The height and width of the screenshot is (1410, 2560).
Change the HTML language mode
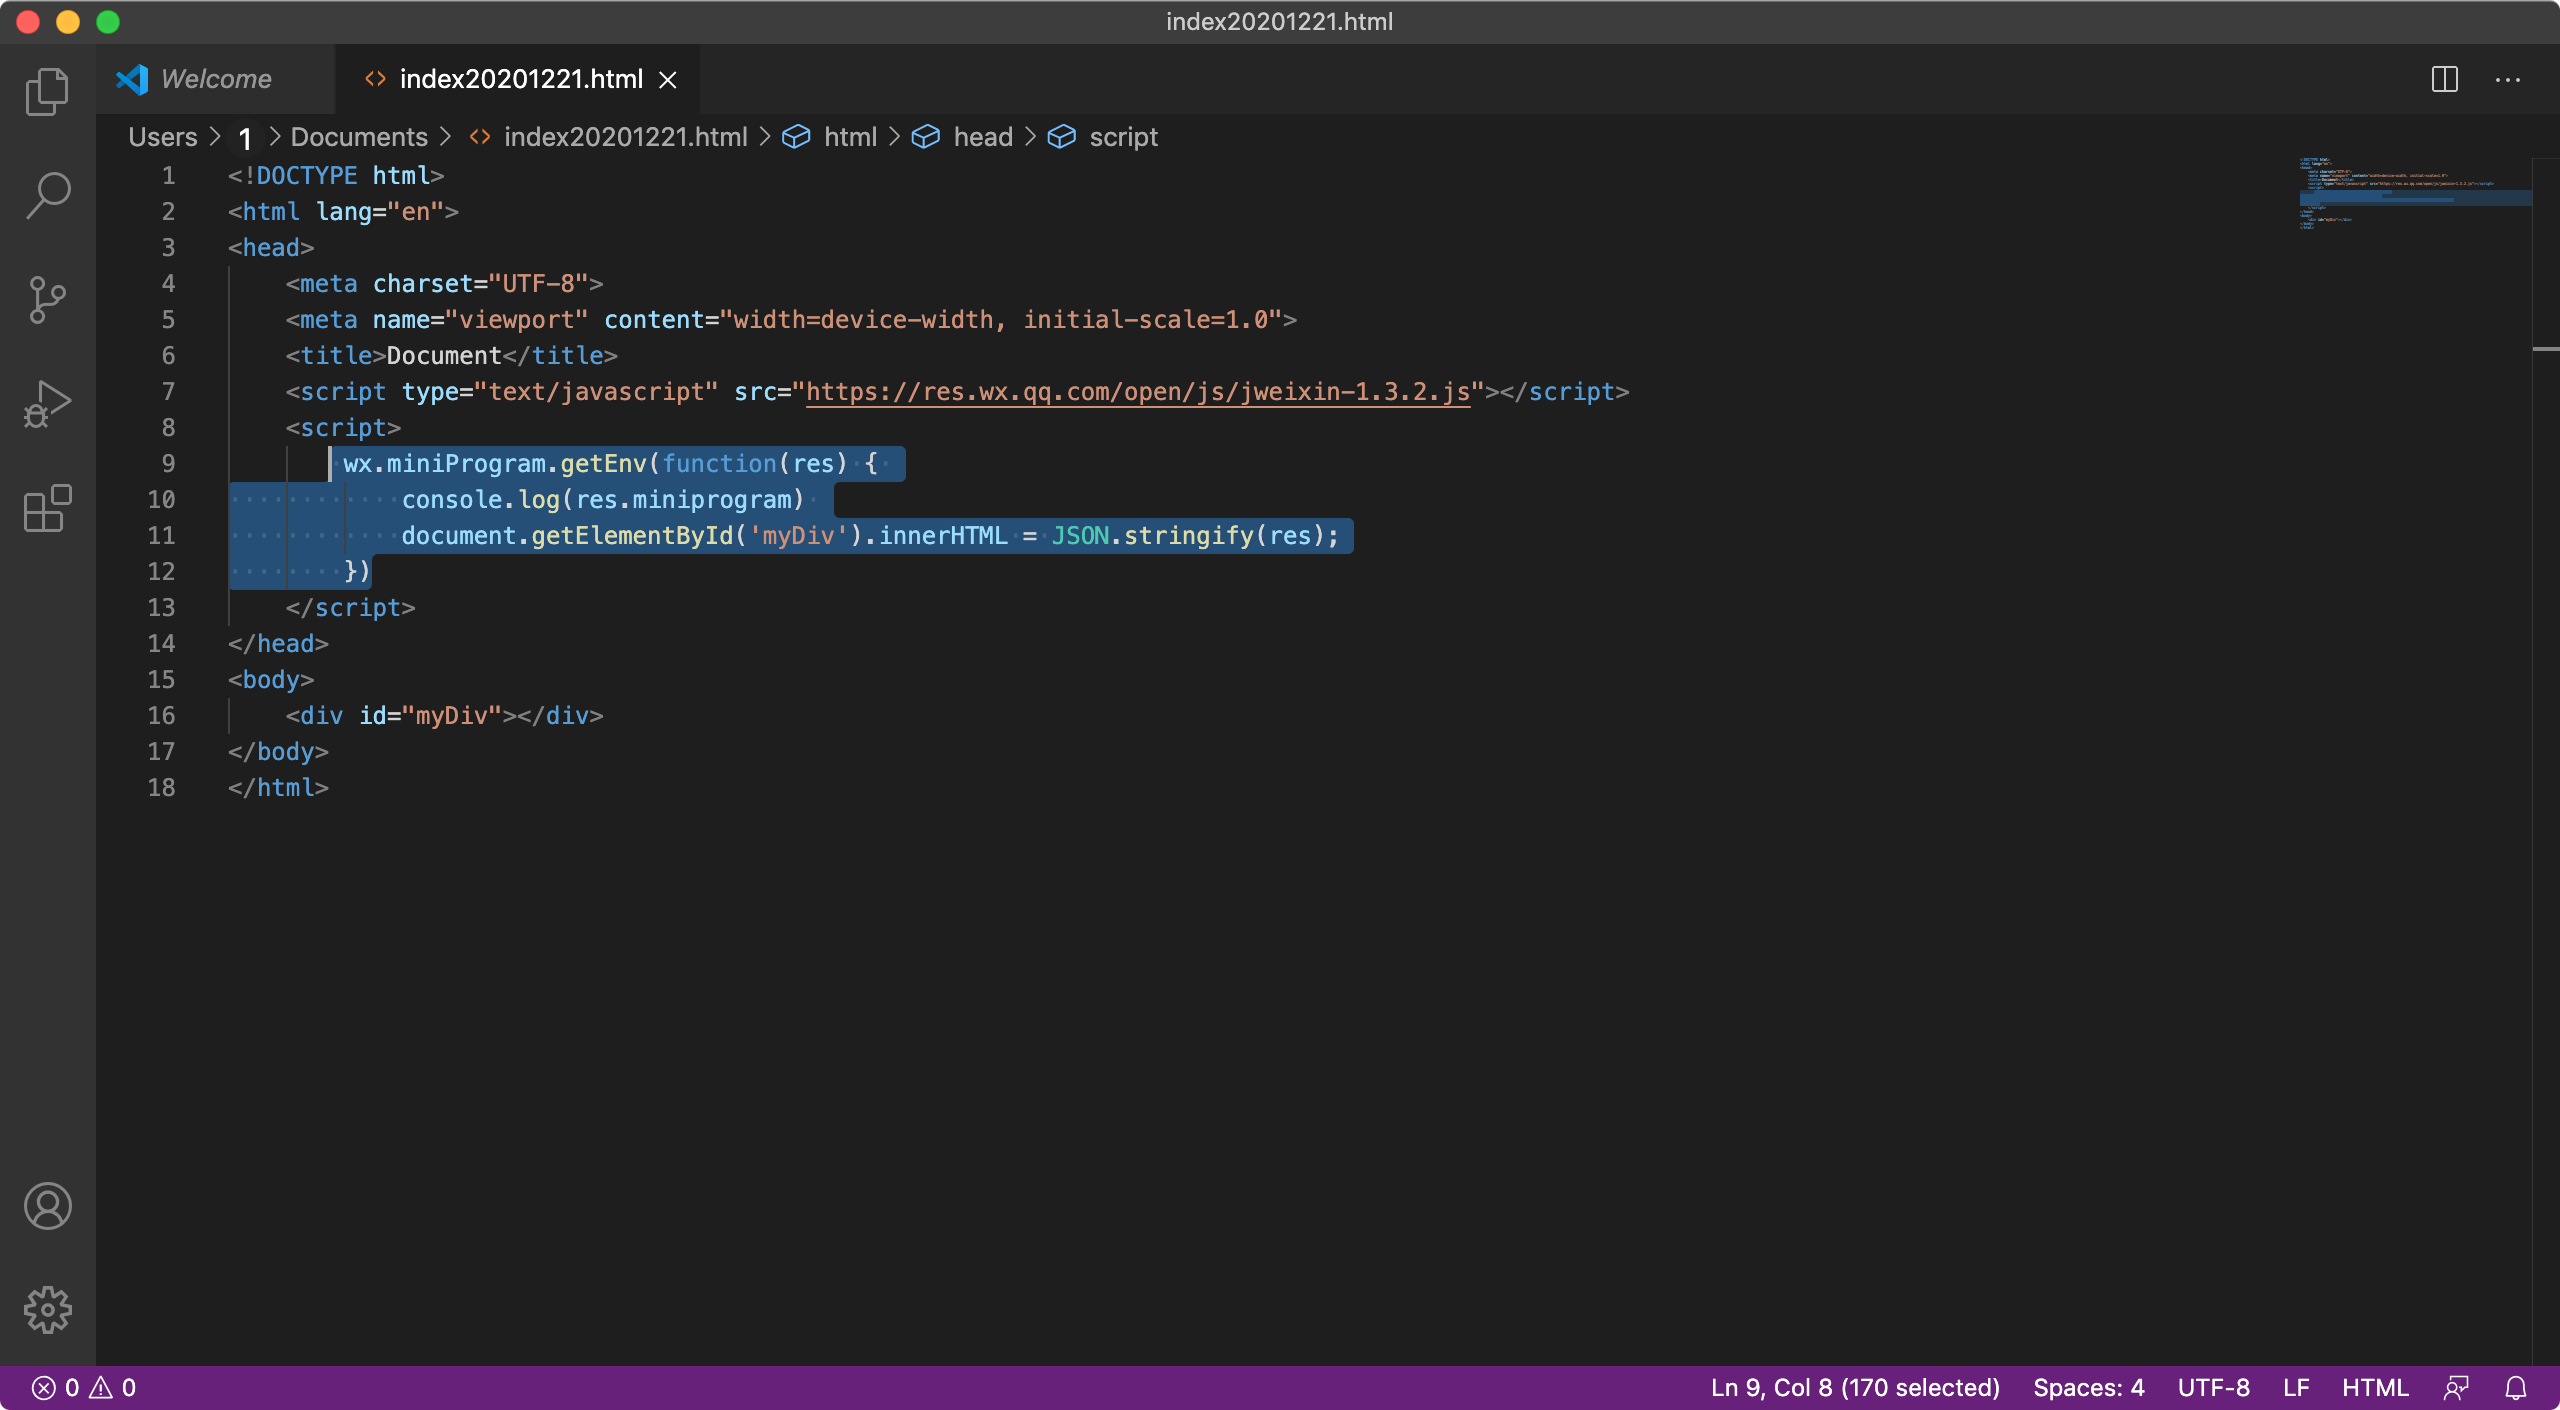coord(2374,1388)
